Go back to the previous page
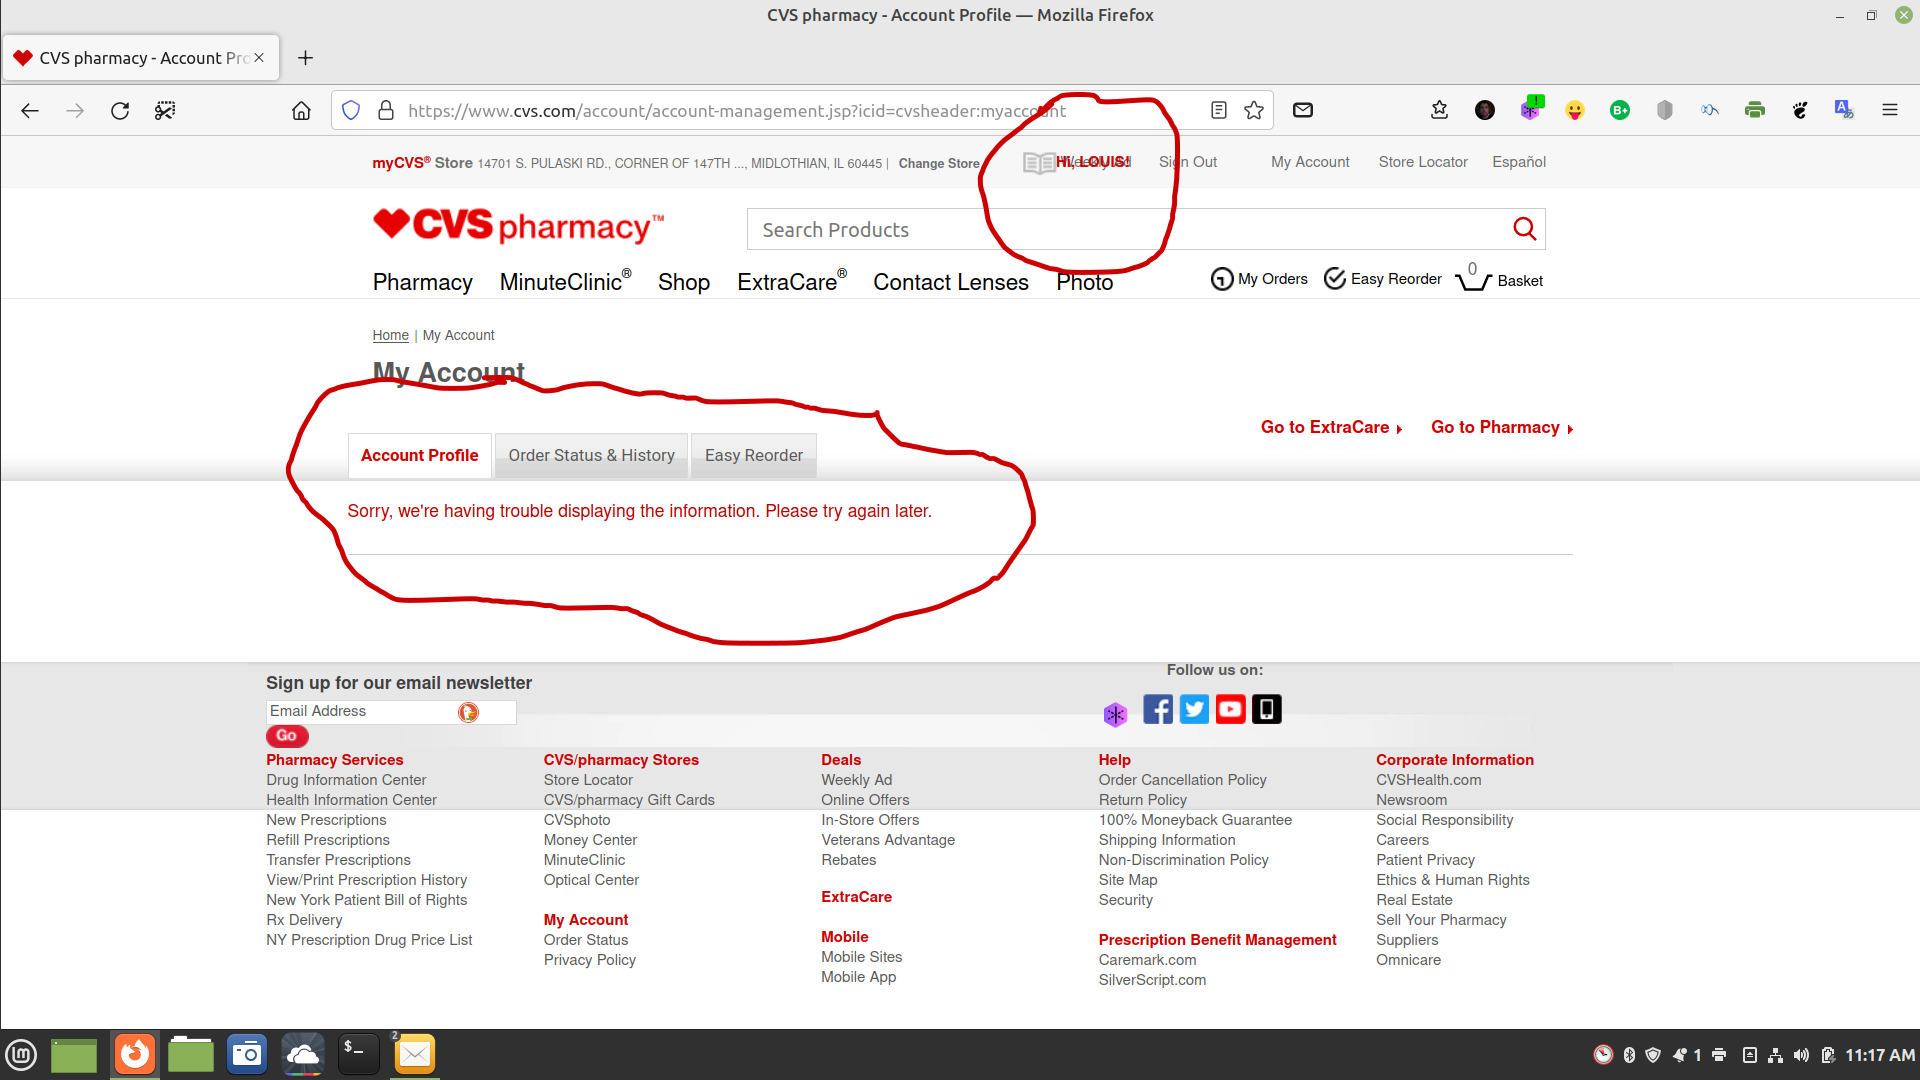 tap(30, 111)
